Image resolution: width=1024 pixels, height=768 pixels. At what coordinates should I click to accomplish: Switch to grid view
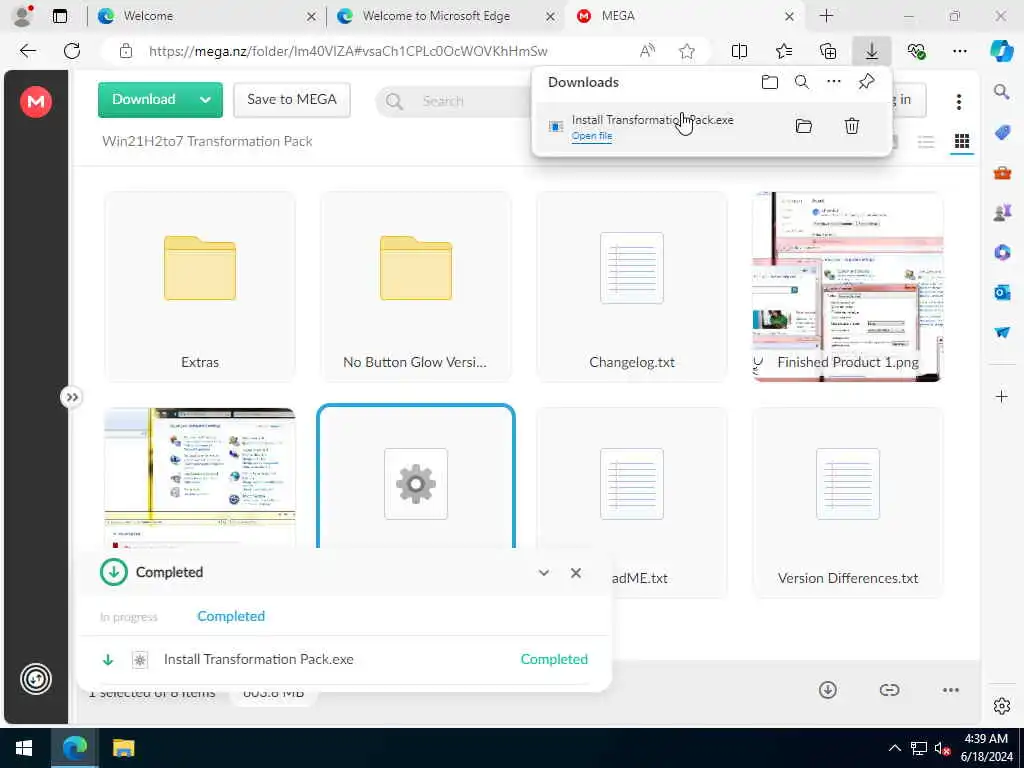tap(962, 142)
